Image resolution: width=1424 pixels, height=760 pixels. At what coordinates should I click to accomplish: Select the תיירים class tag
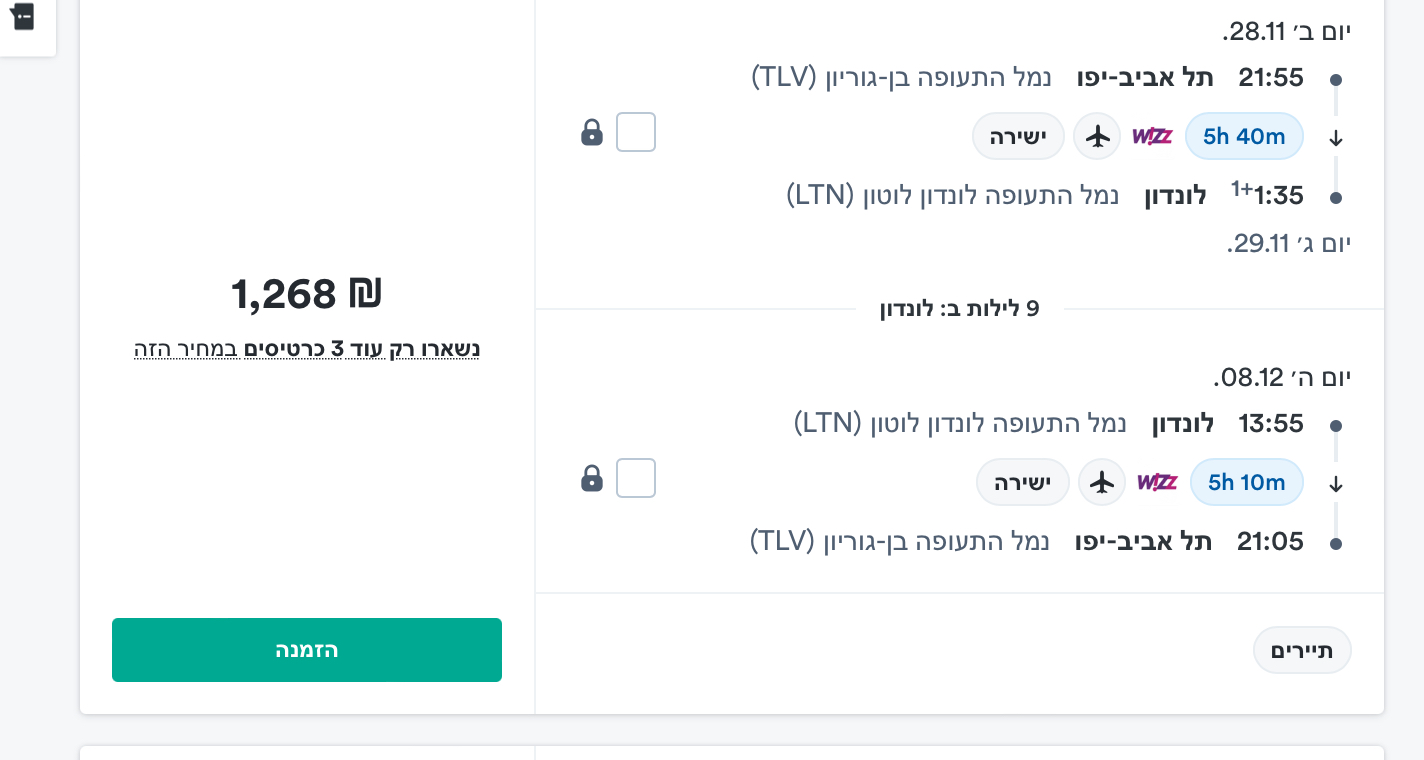(1302, 650)
